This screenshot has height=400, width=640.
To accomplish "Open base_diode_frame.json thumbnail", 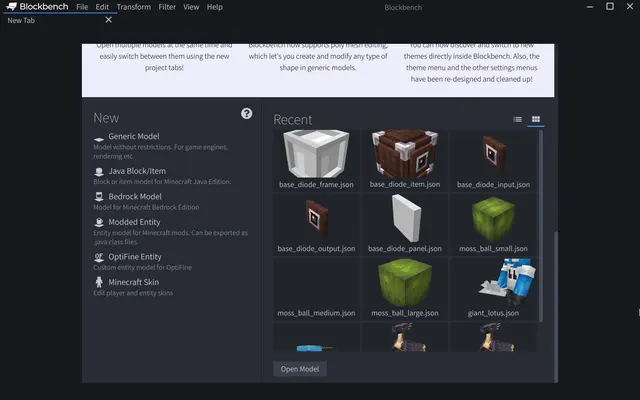I will click(x=316, y=154).
